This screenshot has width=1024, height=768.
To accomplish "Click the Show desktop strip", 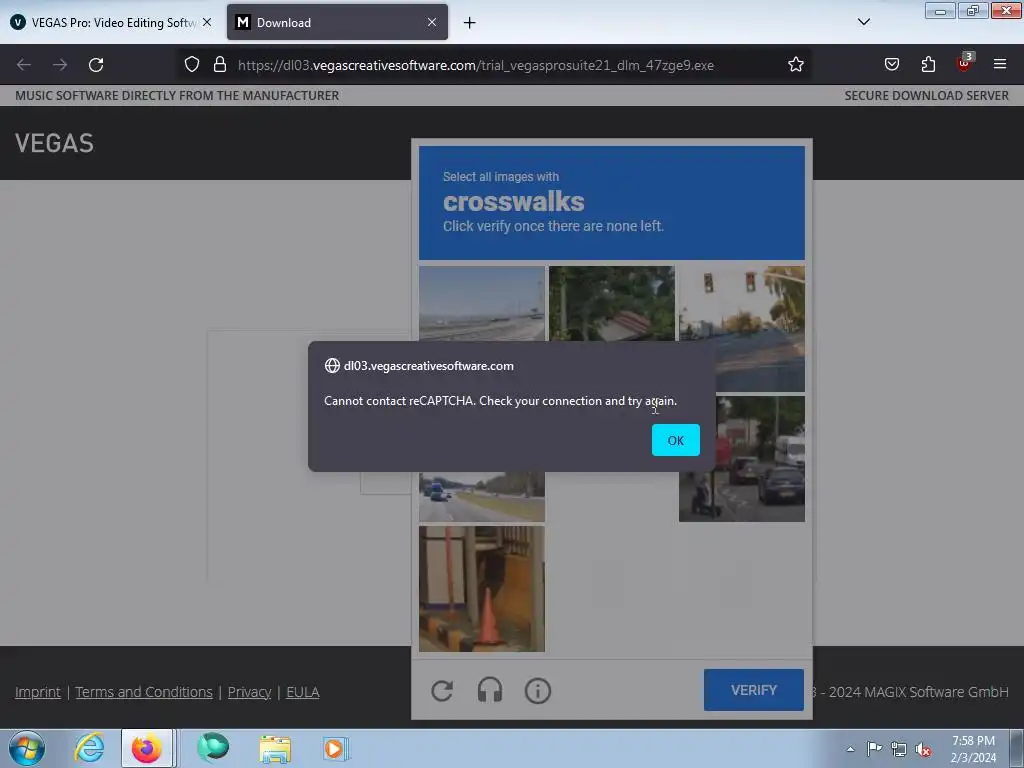I will pos(1016,748).
